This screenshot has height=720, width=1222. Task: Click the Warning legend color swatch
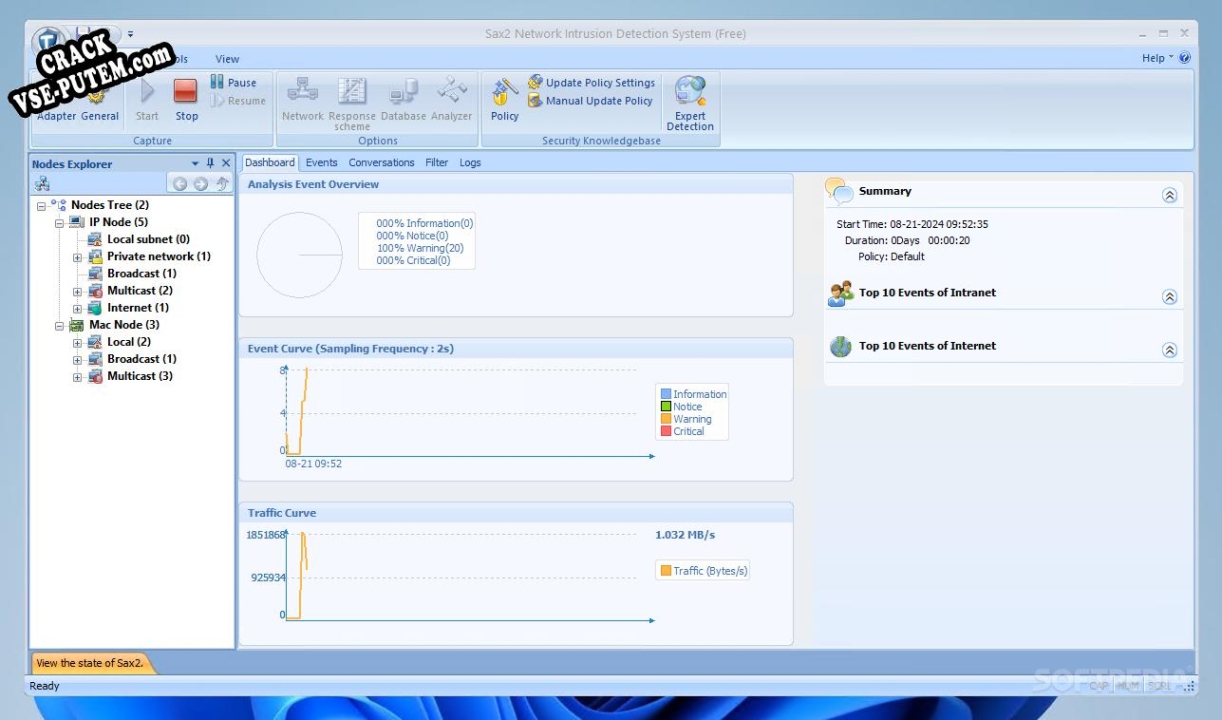[x=666, y=419]
